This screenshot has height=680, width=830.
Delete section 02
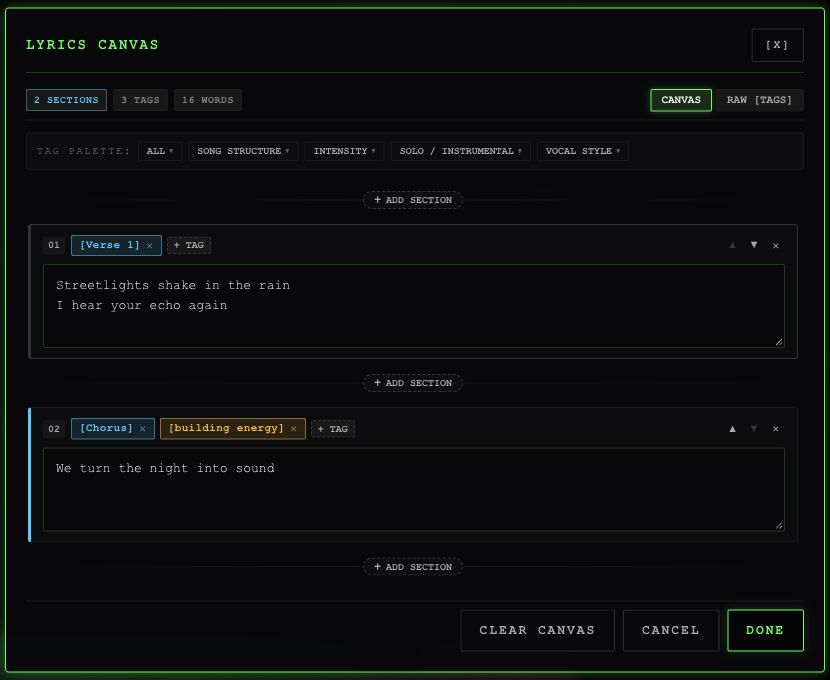(x=775, y=429)
